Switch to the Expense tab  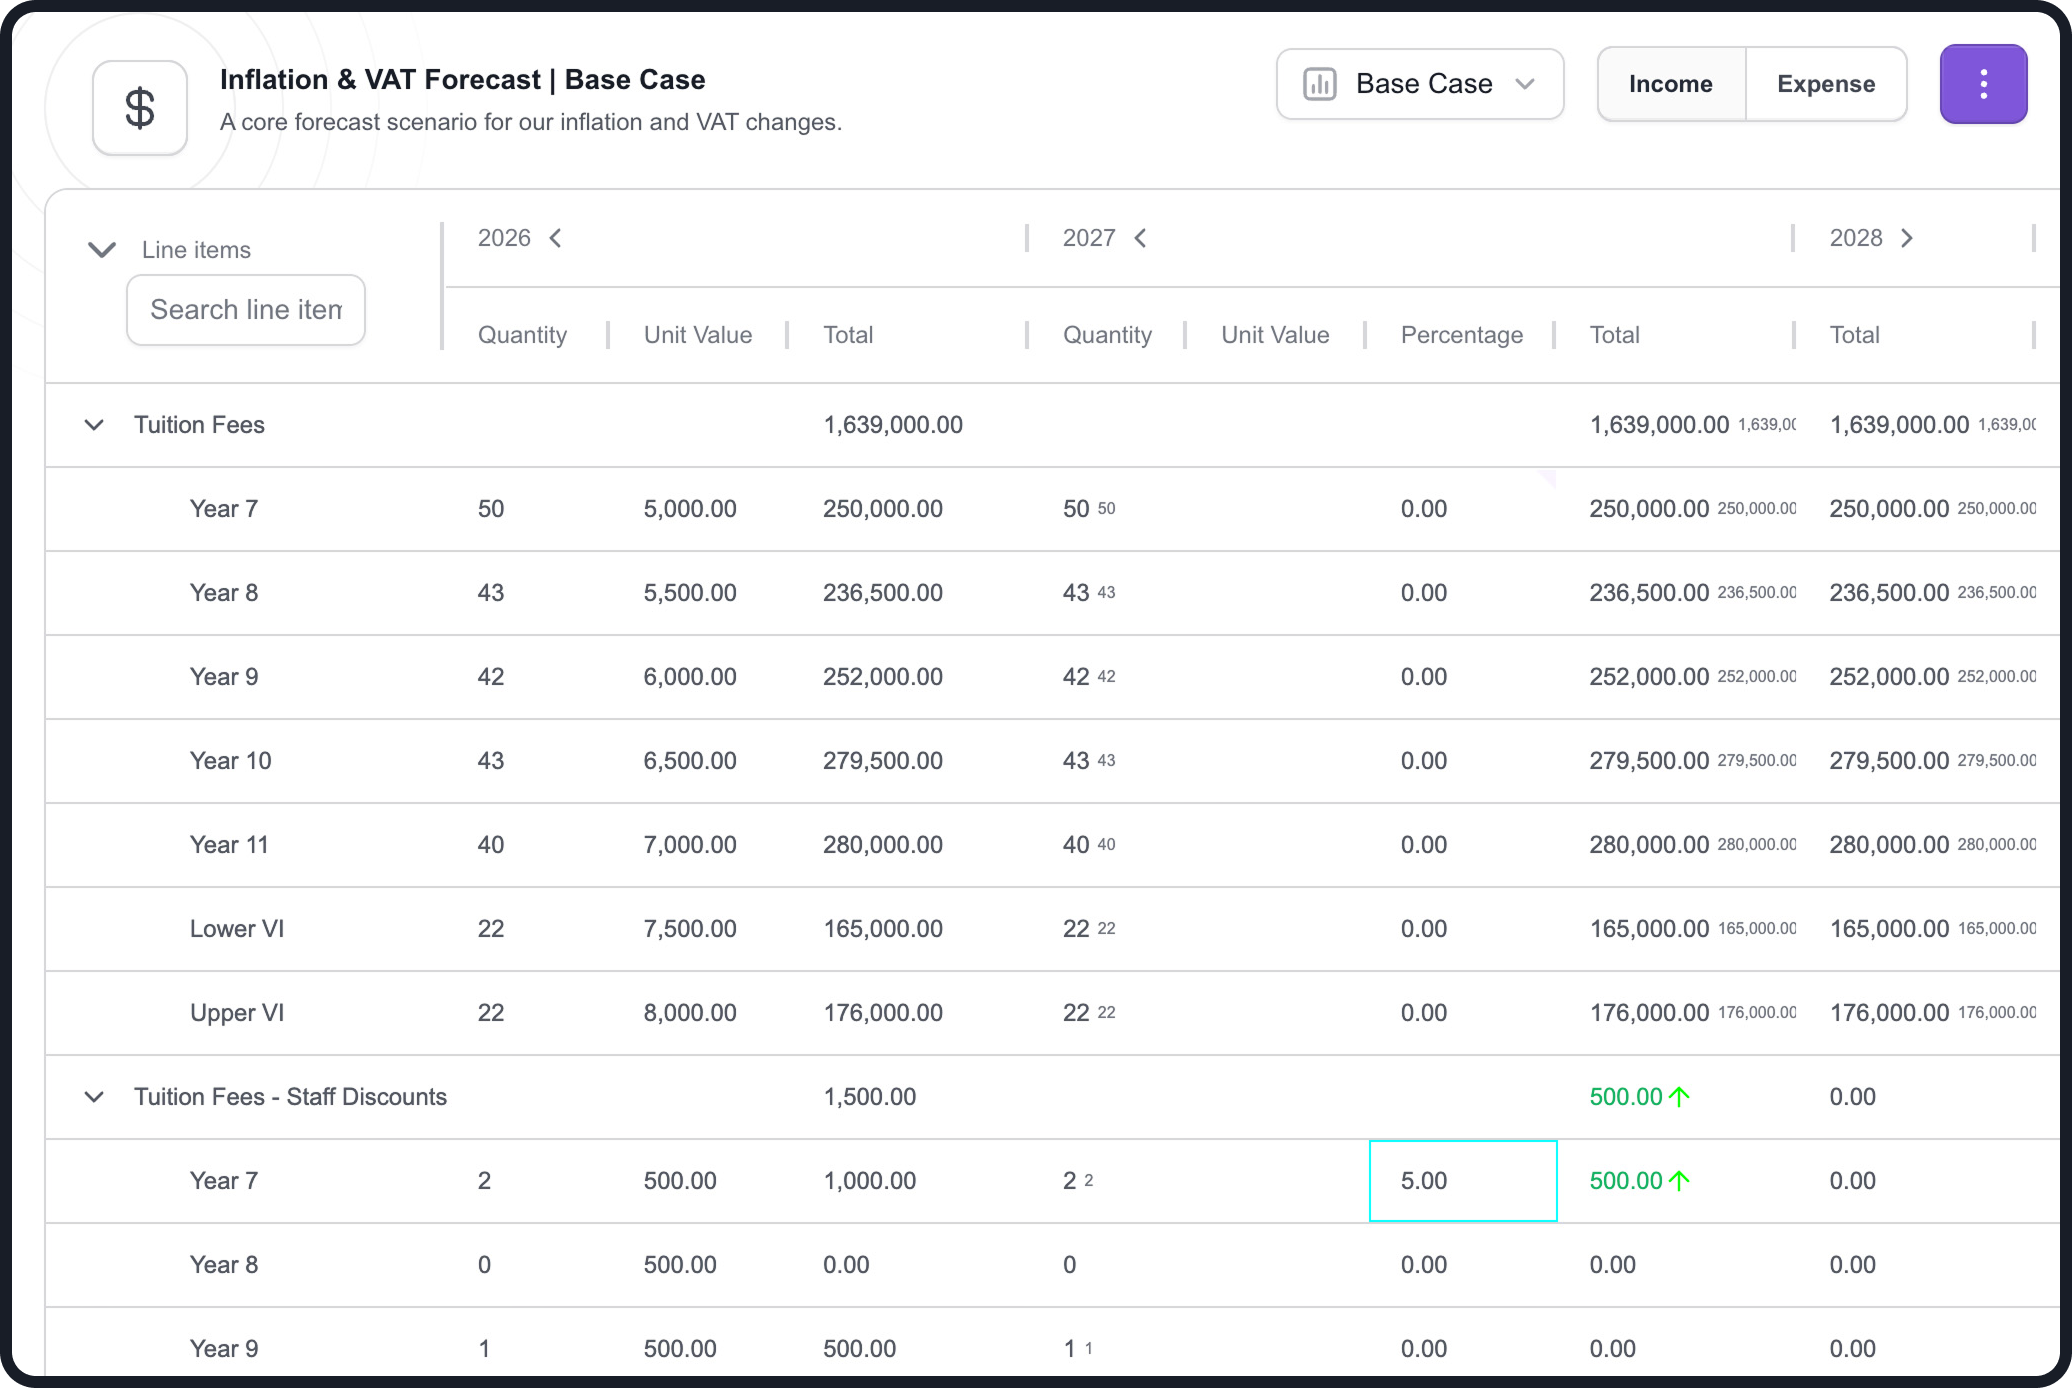coord(1826,84)
